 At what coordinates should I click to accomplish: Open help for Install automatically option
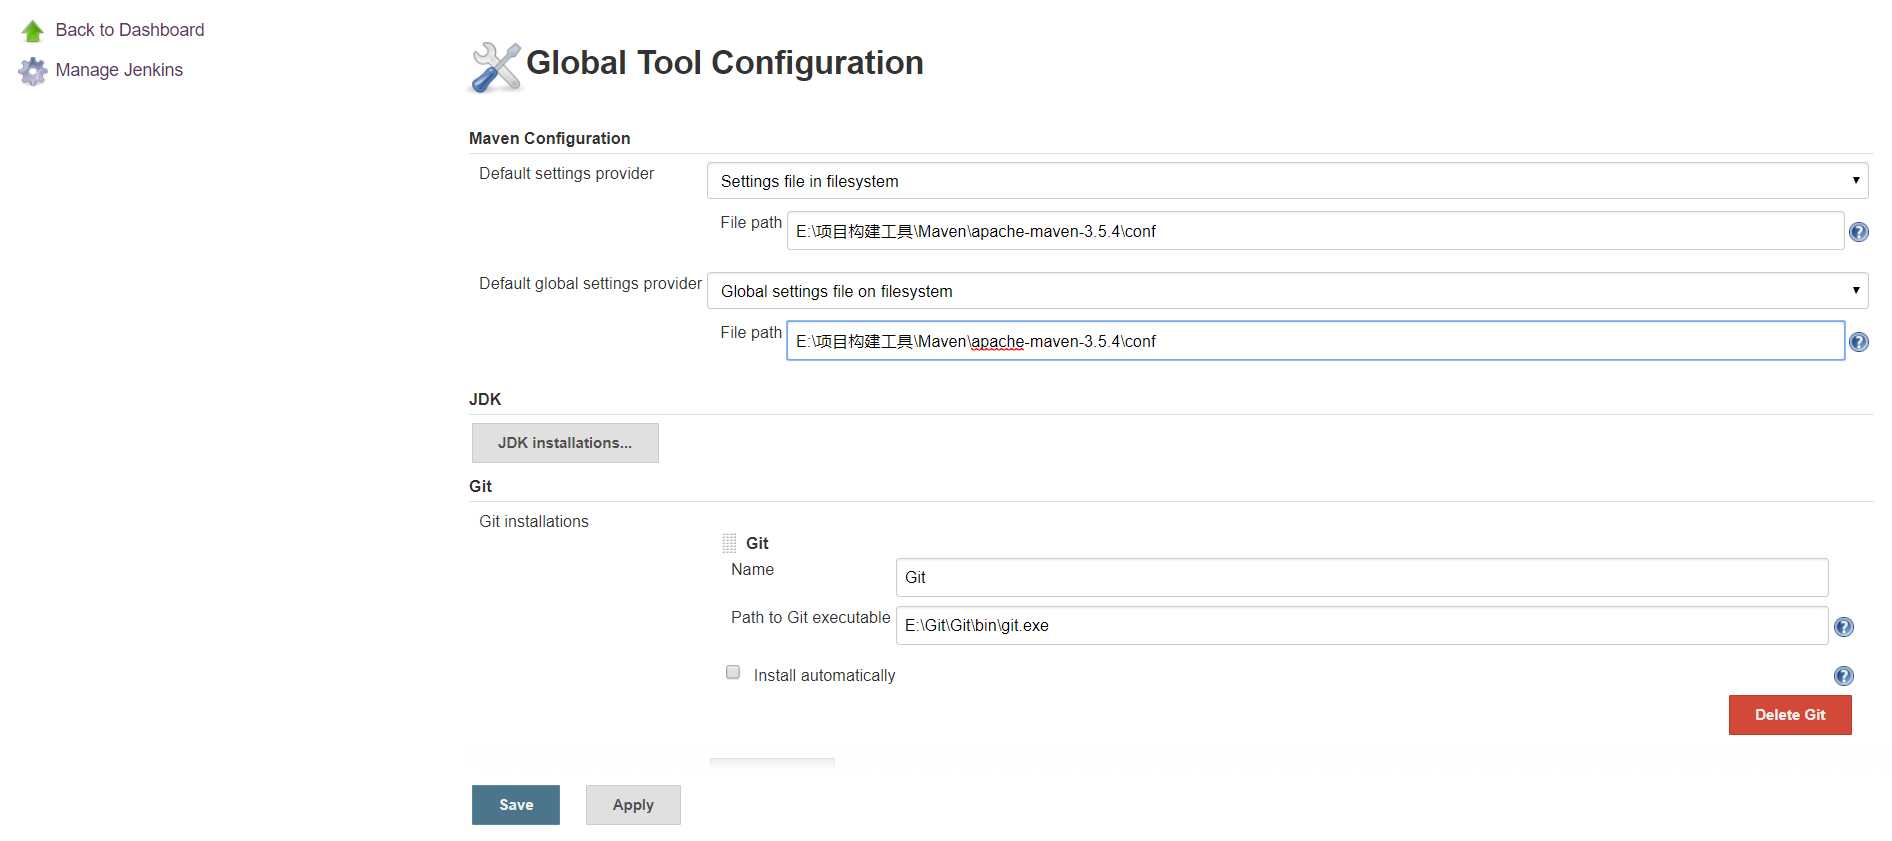tap(1843, 676)
